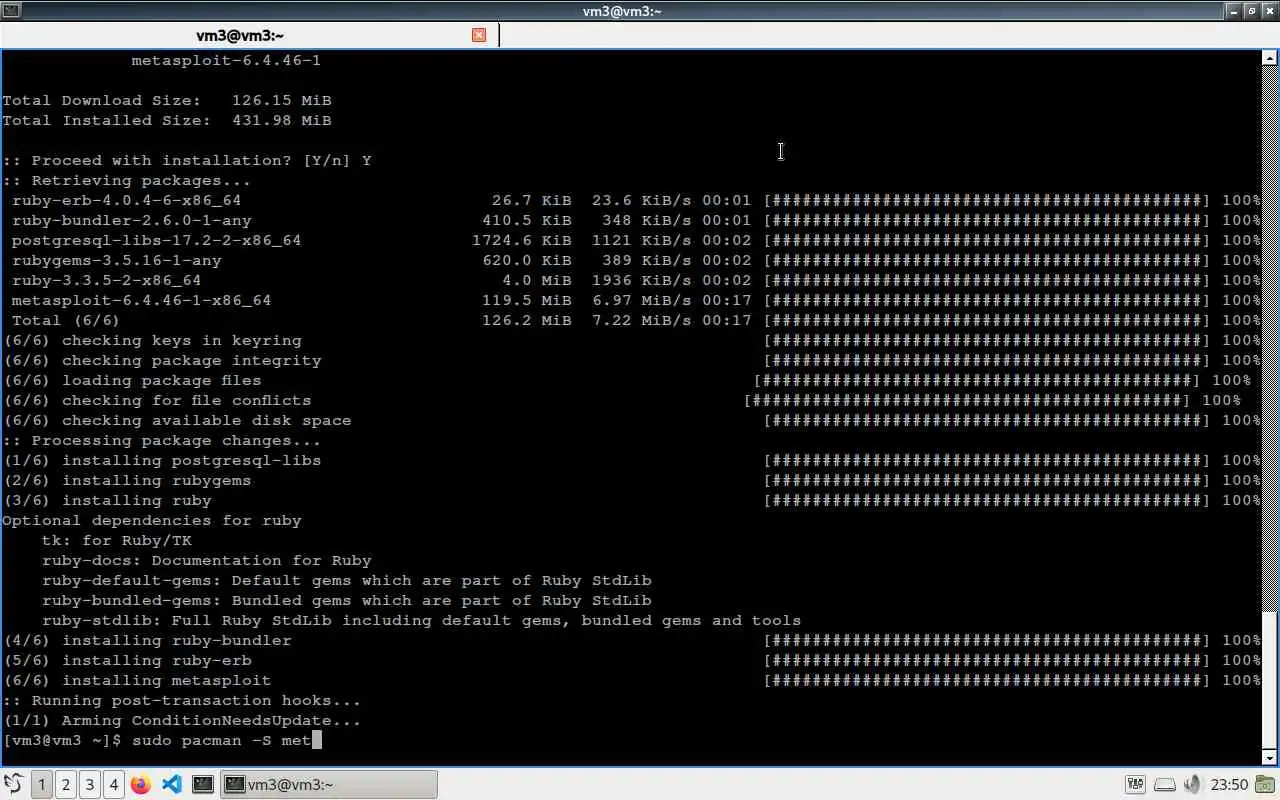The height and width of the screenshot is (800, 1280).
Task: Click the ruby-erb-4.0.4-6-x86_64 download row
Action: click(x=636, y=200)
